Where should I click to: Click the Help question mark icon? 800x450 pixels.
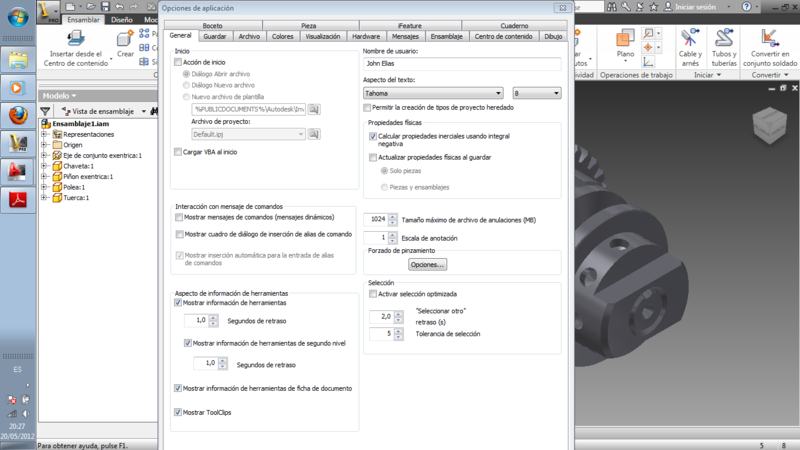point(746,7)
